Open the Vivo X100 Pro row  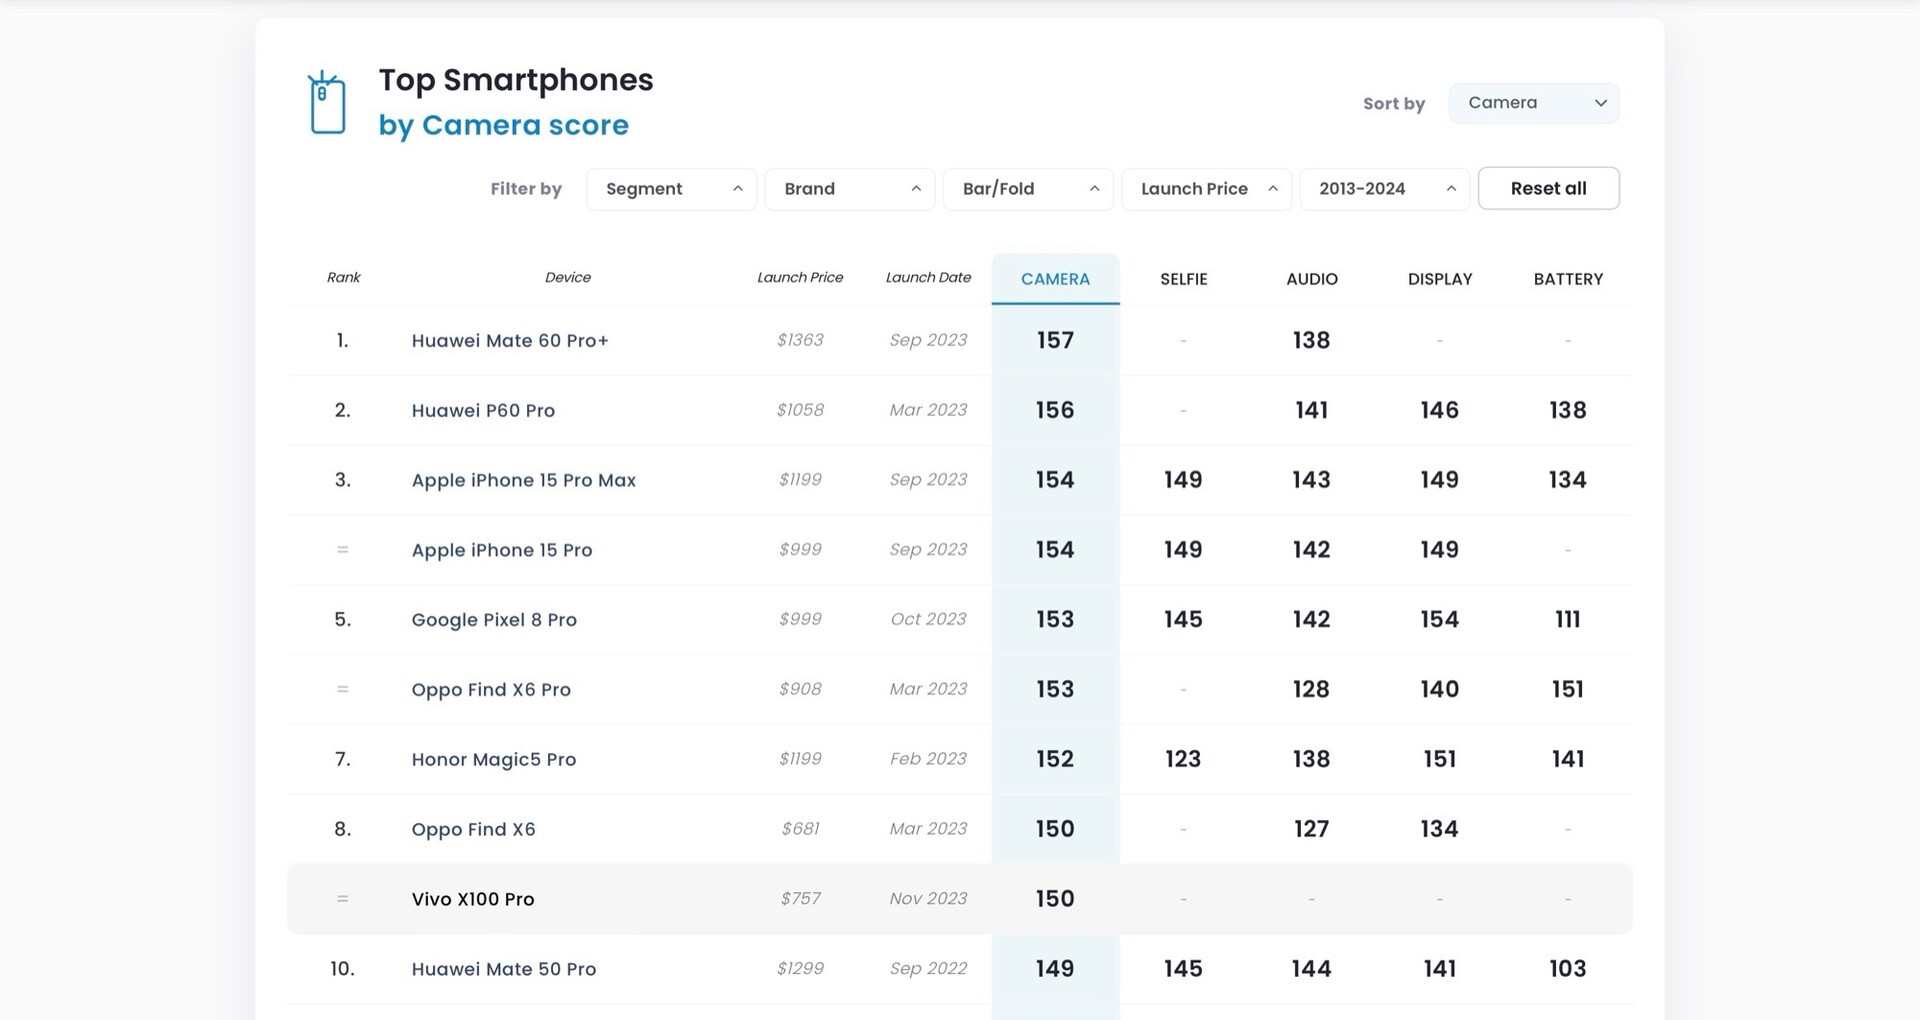pyautogui.click(x=473, y=899)
